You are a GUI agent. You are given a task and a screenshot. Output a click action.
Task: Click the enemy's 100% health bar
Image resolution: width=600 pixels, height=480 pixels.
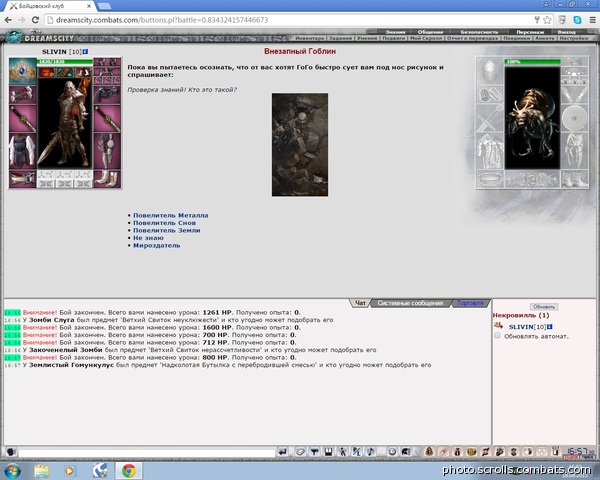point(532,62)
